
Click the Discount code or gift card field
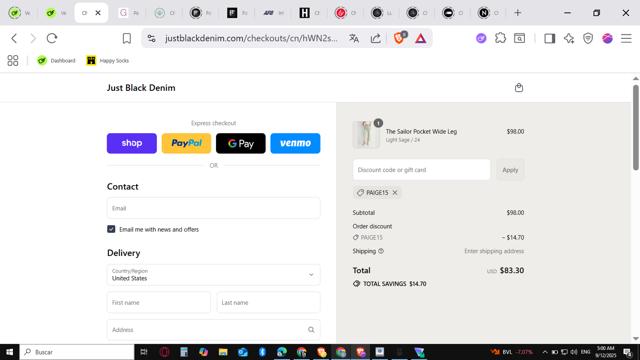(x=422, y=170)
